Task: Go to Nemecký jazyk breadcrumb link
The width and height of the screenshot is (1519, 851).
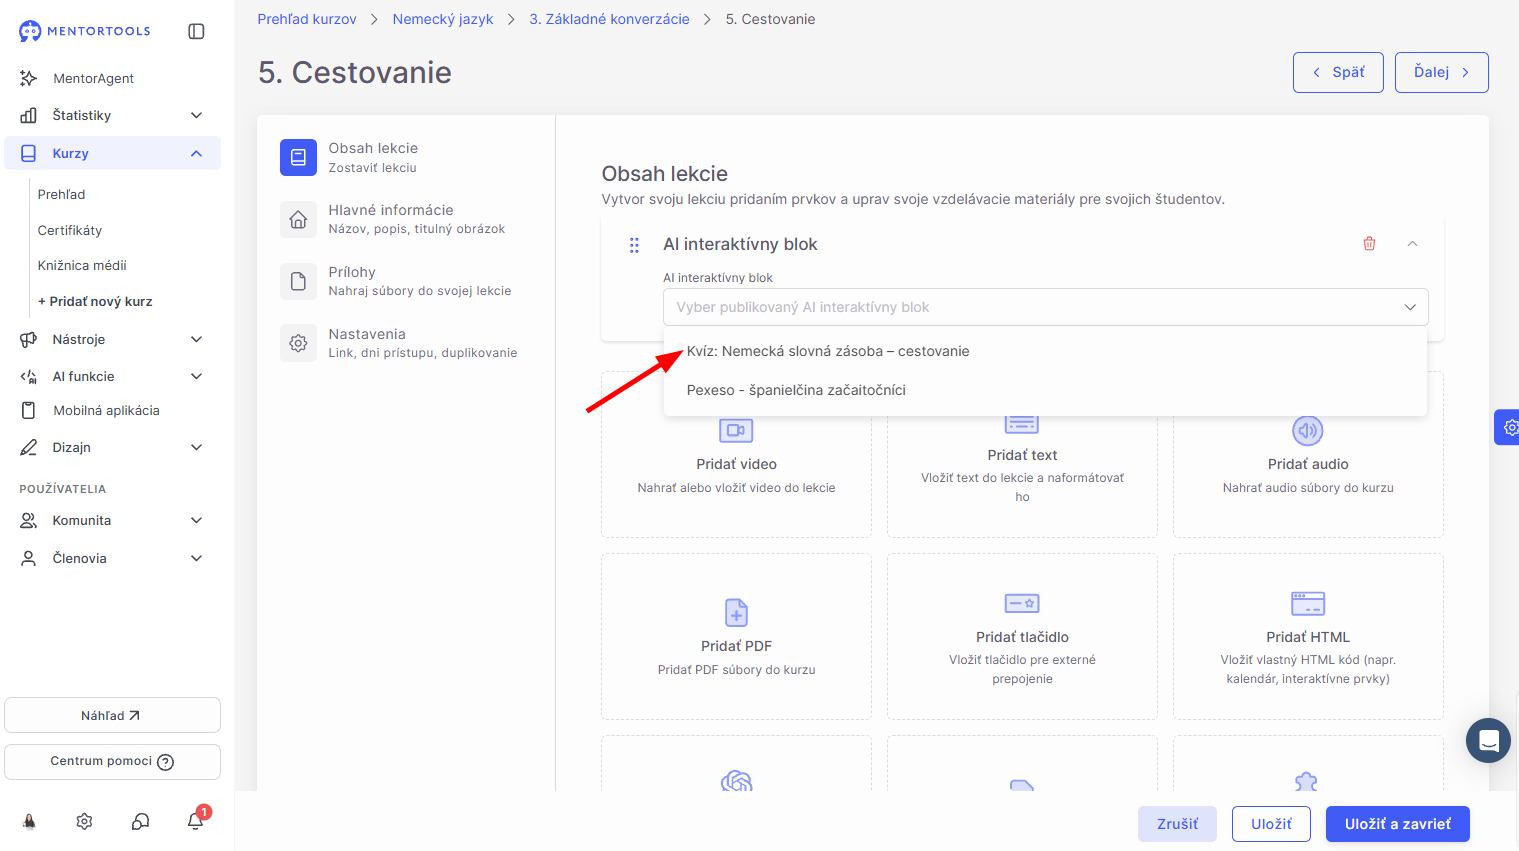Action: coord(443,19)
